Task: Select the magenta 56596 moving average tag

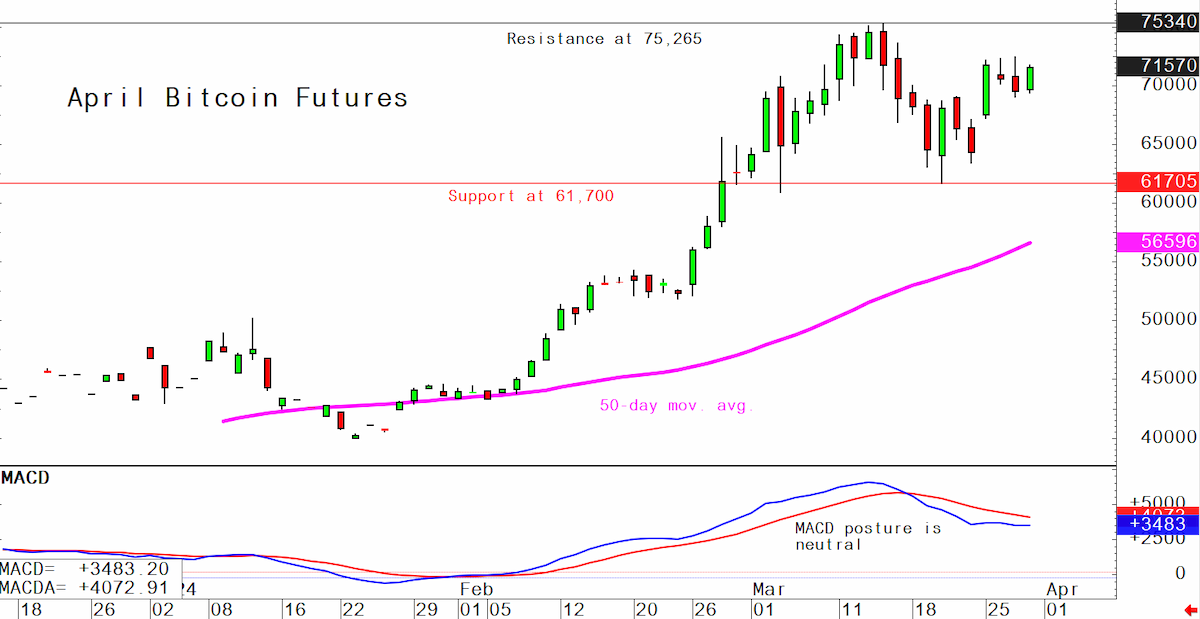Action: pyautogui.click(x=1158, y=241)
